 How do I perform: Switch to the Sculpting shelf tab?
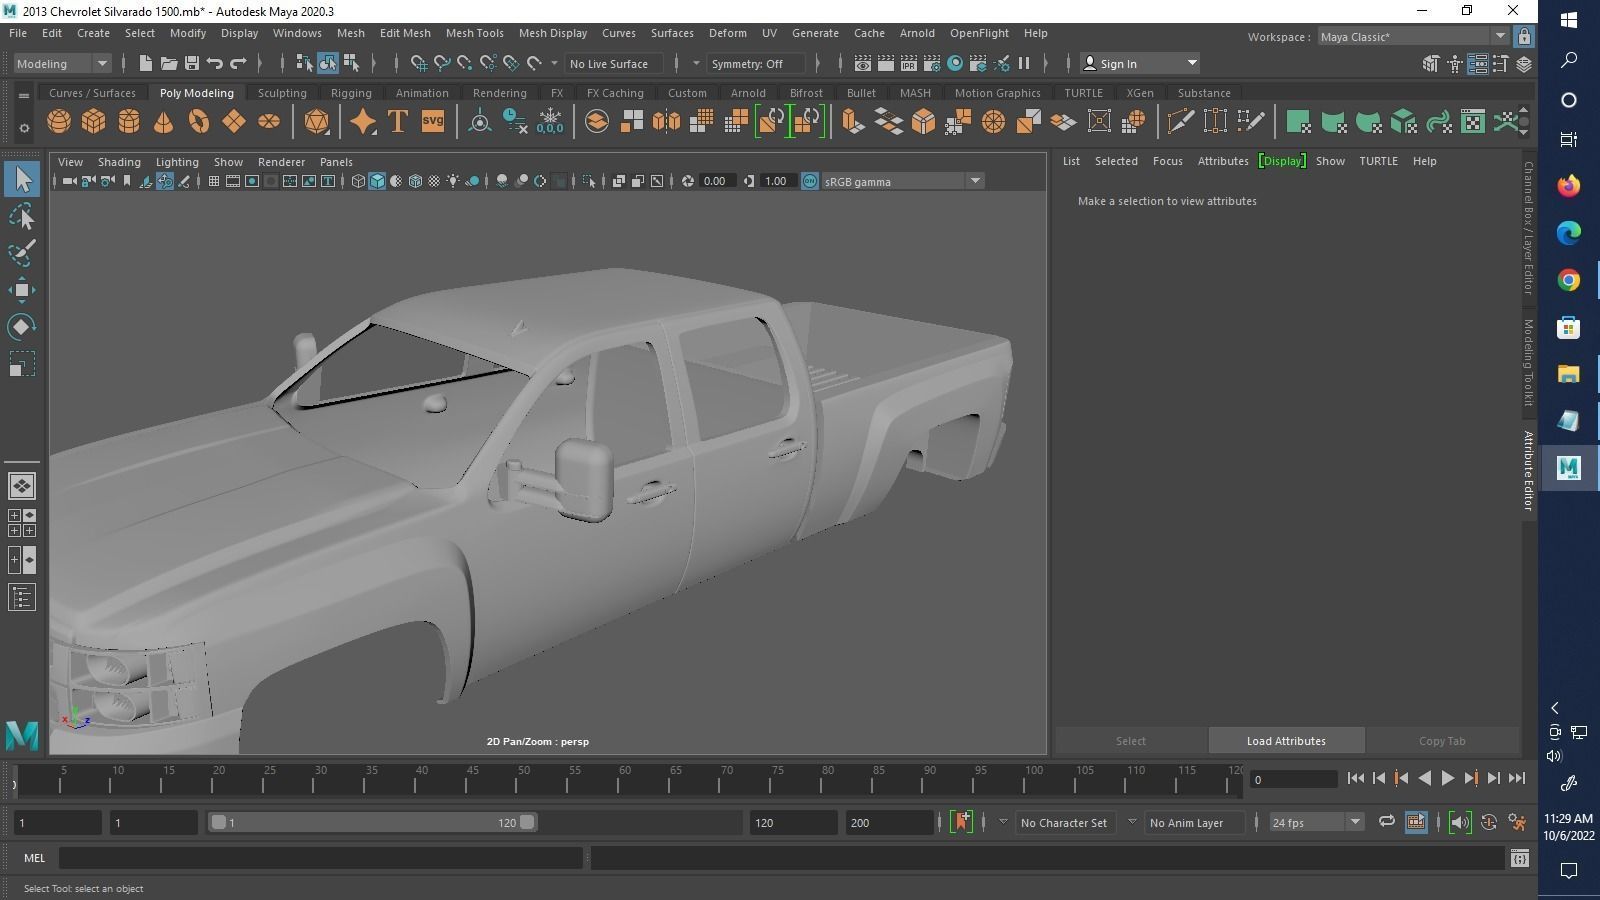pos(282,93)
